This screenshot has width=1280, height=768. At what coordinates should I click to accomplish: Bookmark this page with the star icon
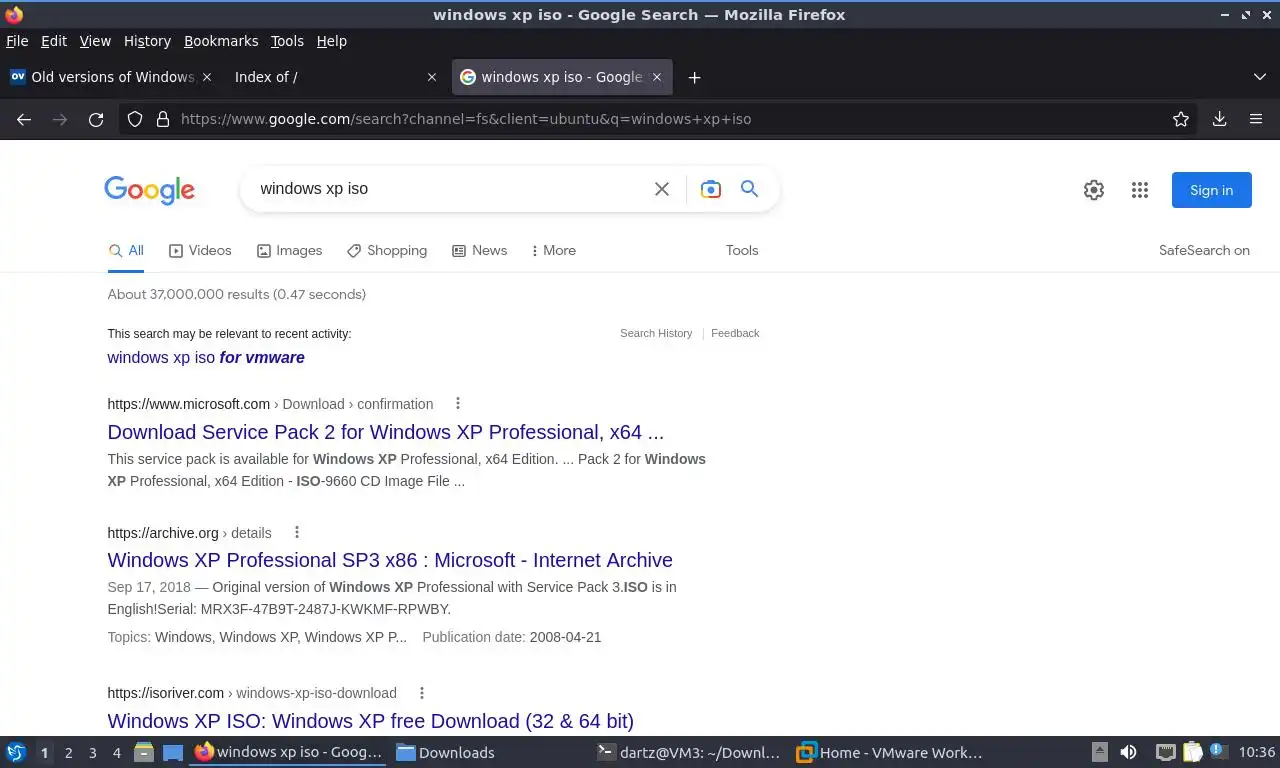[1181, 119]
